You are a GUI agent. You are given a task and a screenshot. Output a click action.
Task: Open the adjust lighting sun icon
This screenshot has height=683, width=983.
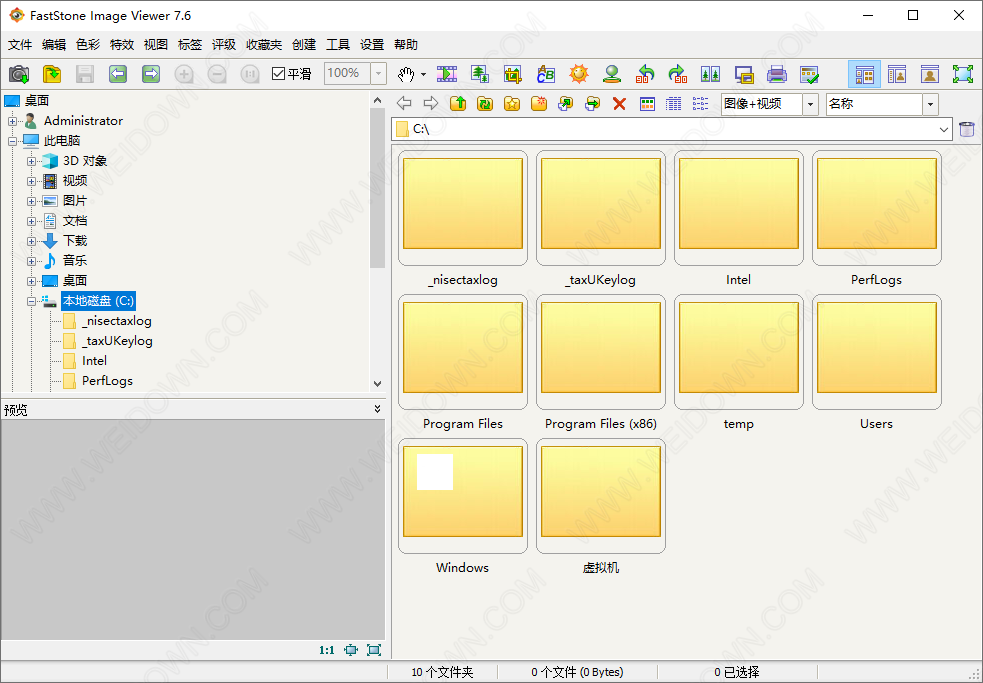[579, 74]
